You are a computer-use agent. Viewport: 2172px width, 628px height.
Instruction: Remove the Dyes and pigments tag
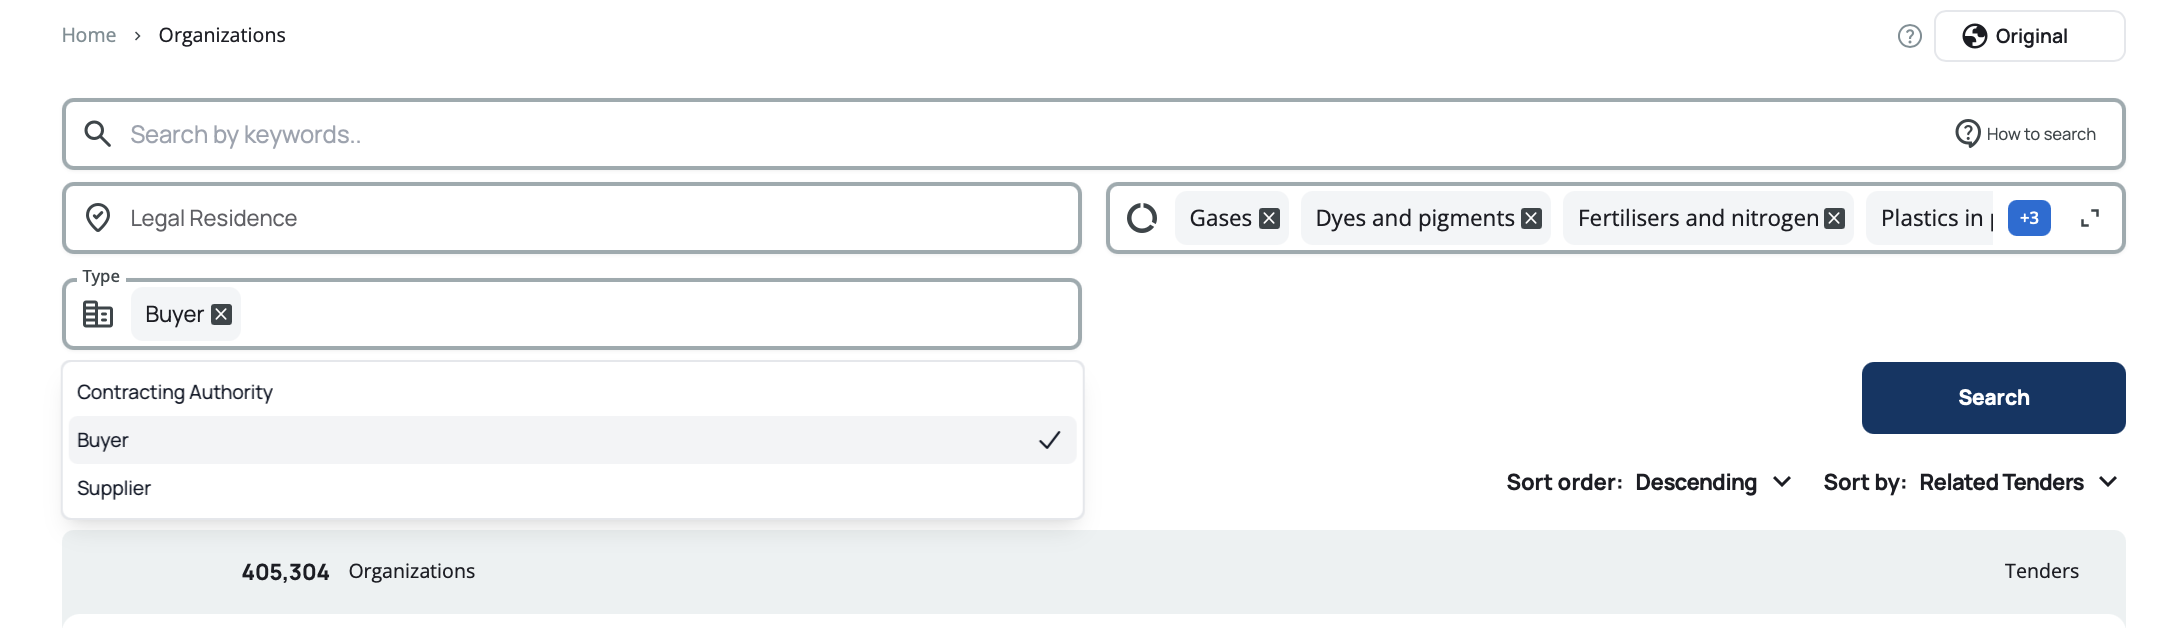tap(1531, 218)
